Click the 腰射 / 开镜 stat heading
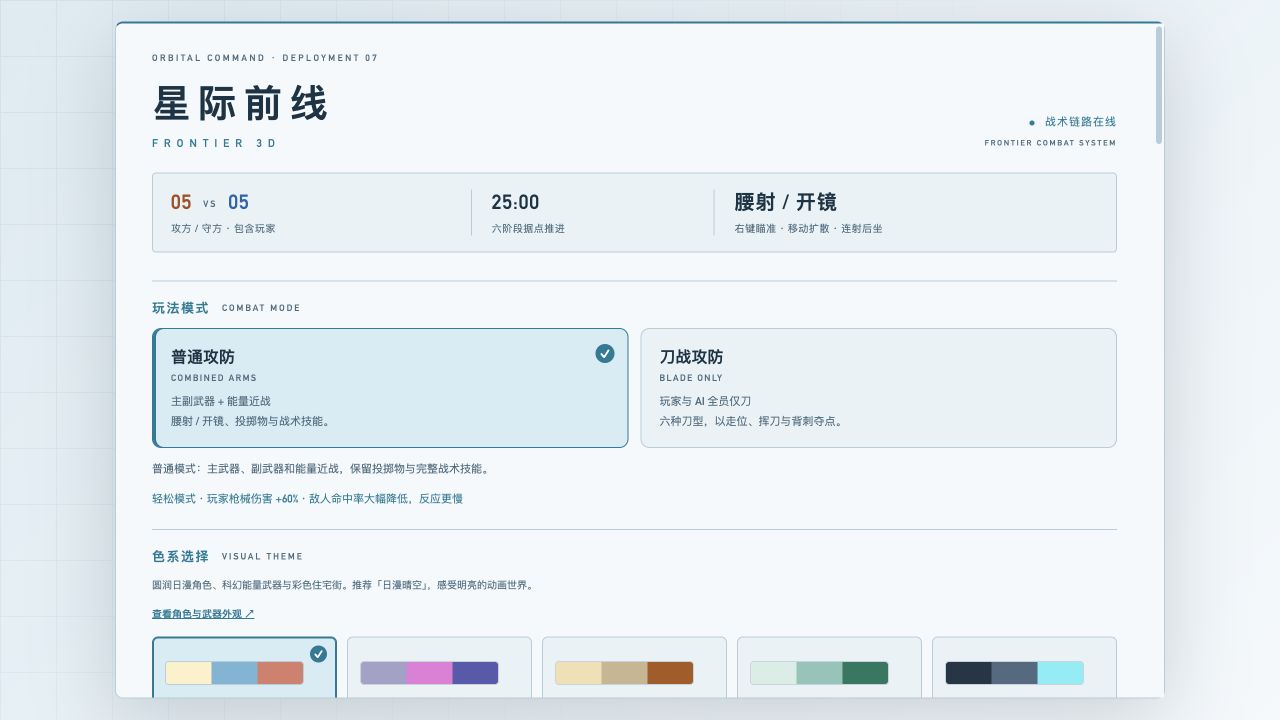Image resolution: width=1280 pixels, height=720 pixels. (x=785, y=202)
